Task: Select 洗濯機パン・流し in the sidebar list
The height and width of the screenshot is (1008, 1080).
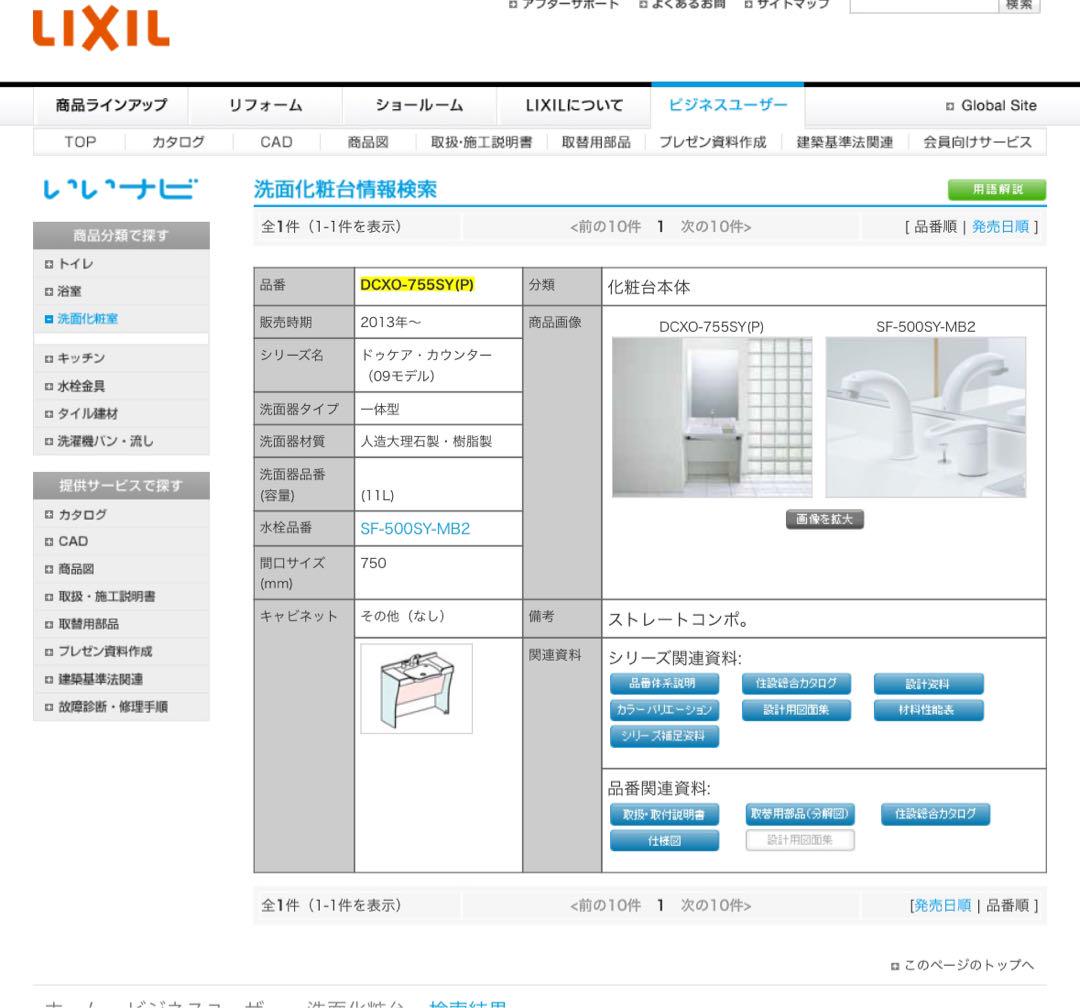Action: click(121, 441)
